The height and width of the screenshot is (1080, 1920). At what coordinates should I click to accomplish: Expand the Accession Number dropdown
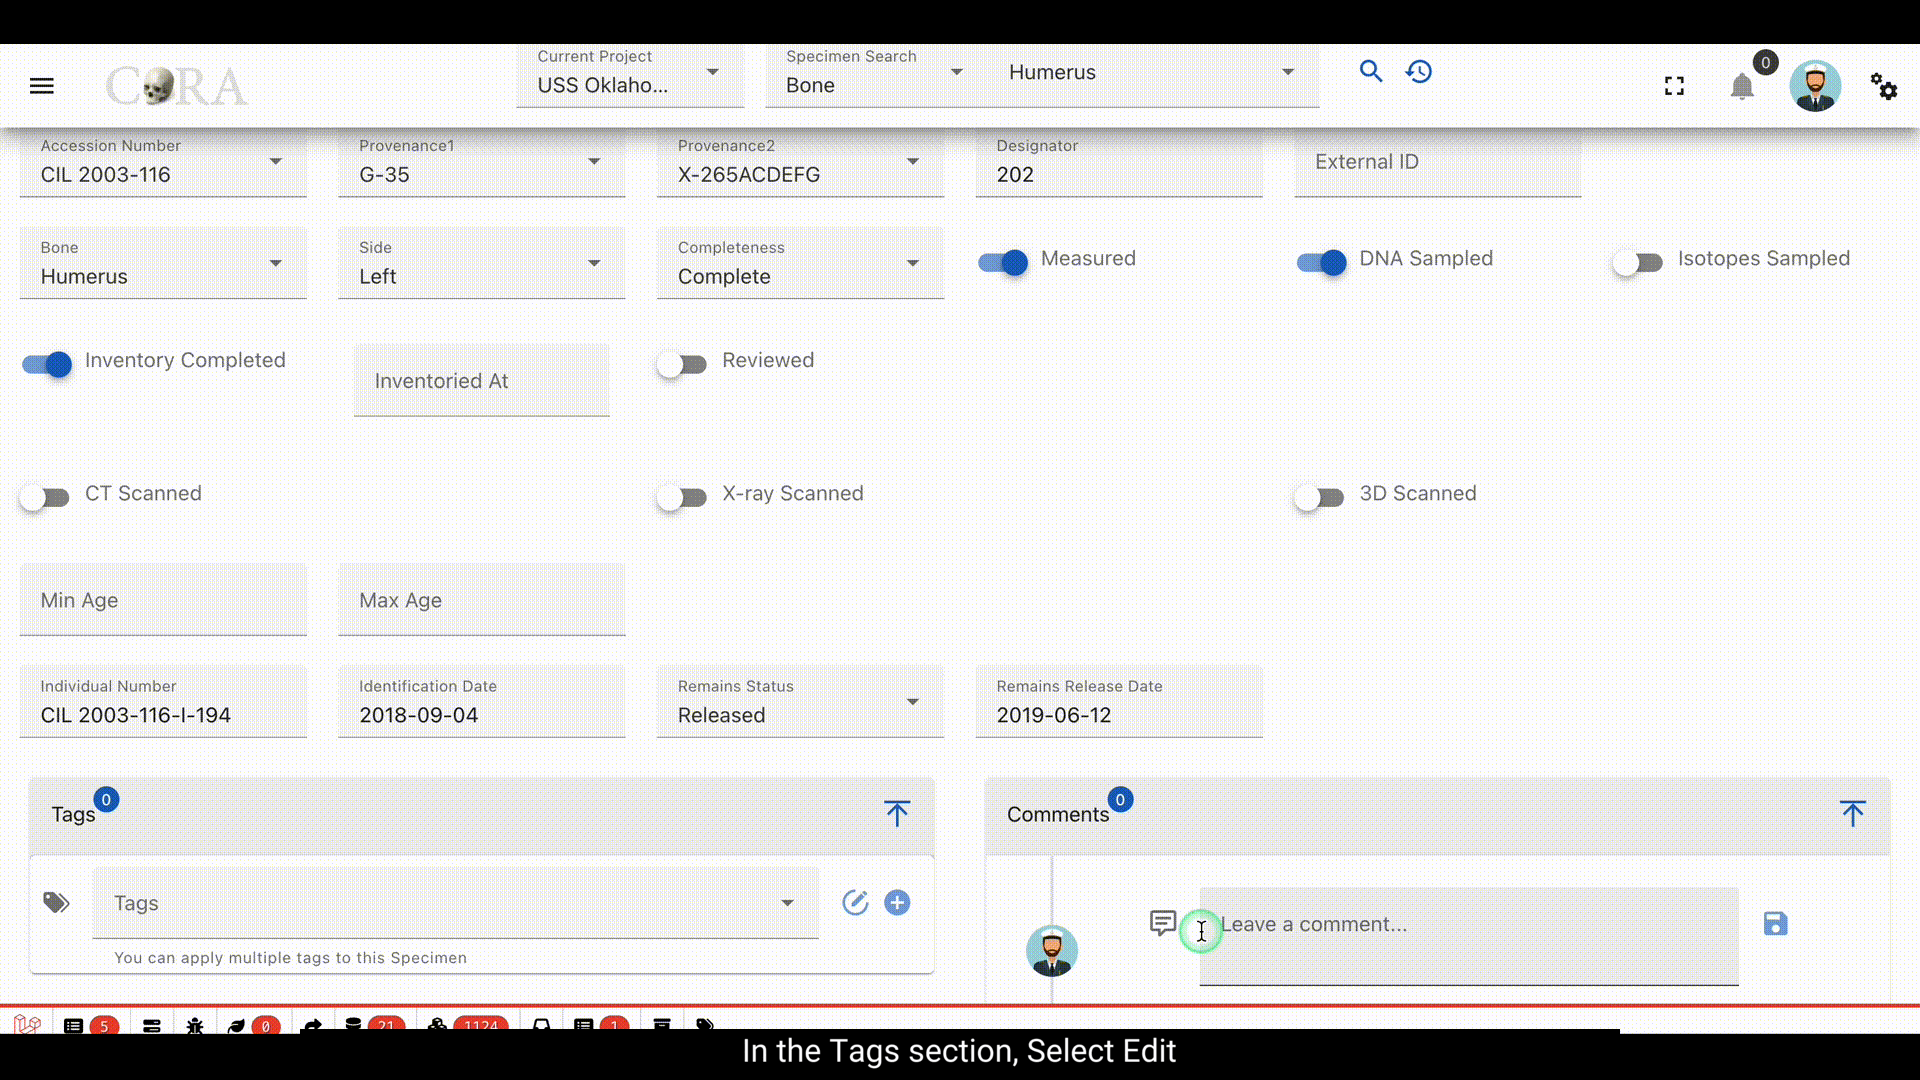pos(163,162)
